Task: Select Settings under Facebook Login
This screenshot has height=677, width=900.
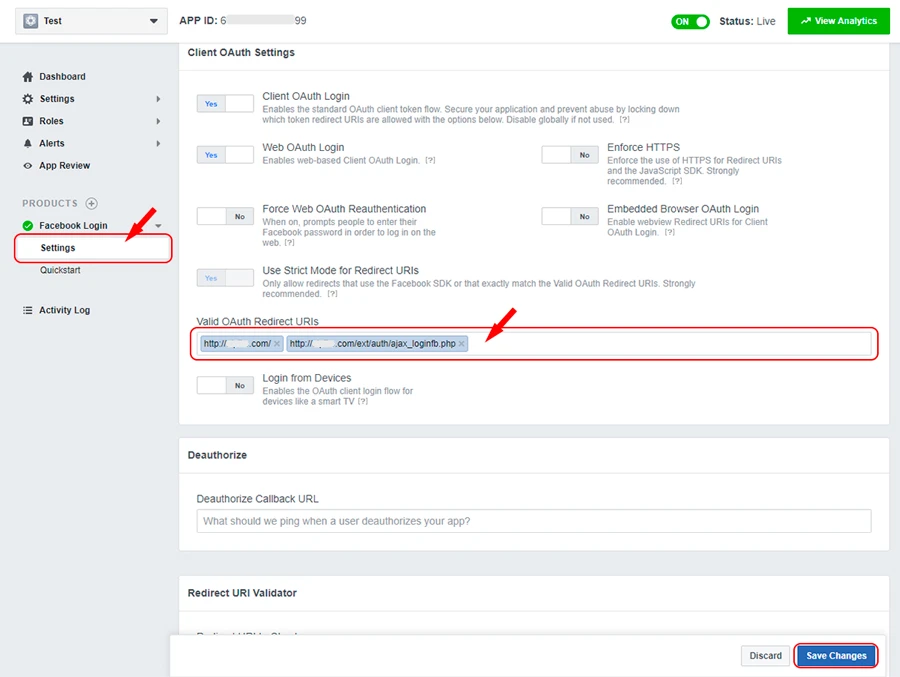Action: click(x=58, y=248)
